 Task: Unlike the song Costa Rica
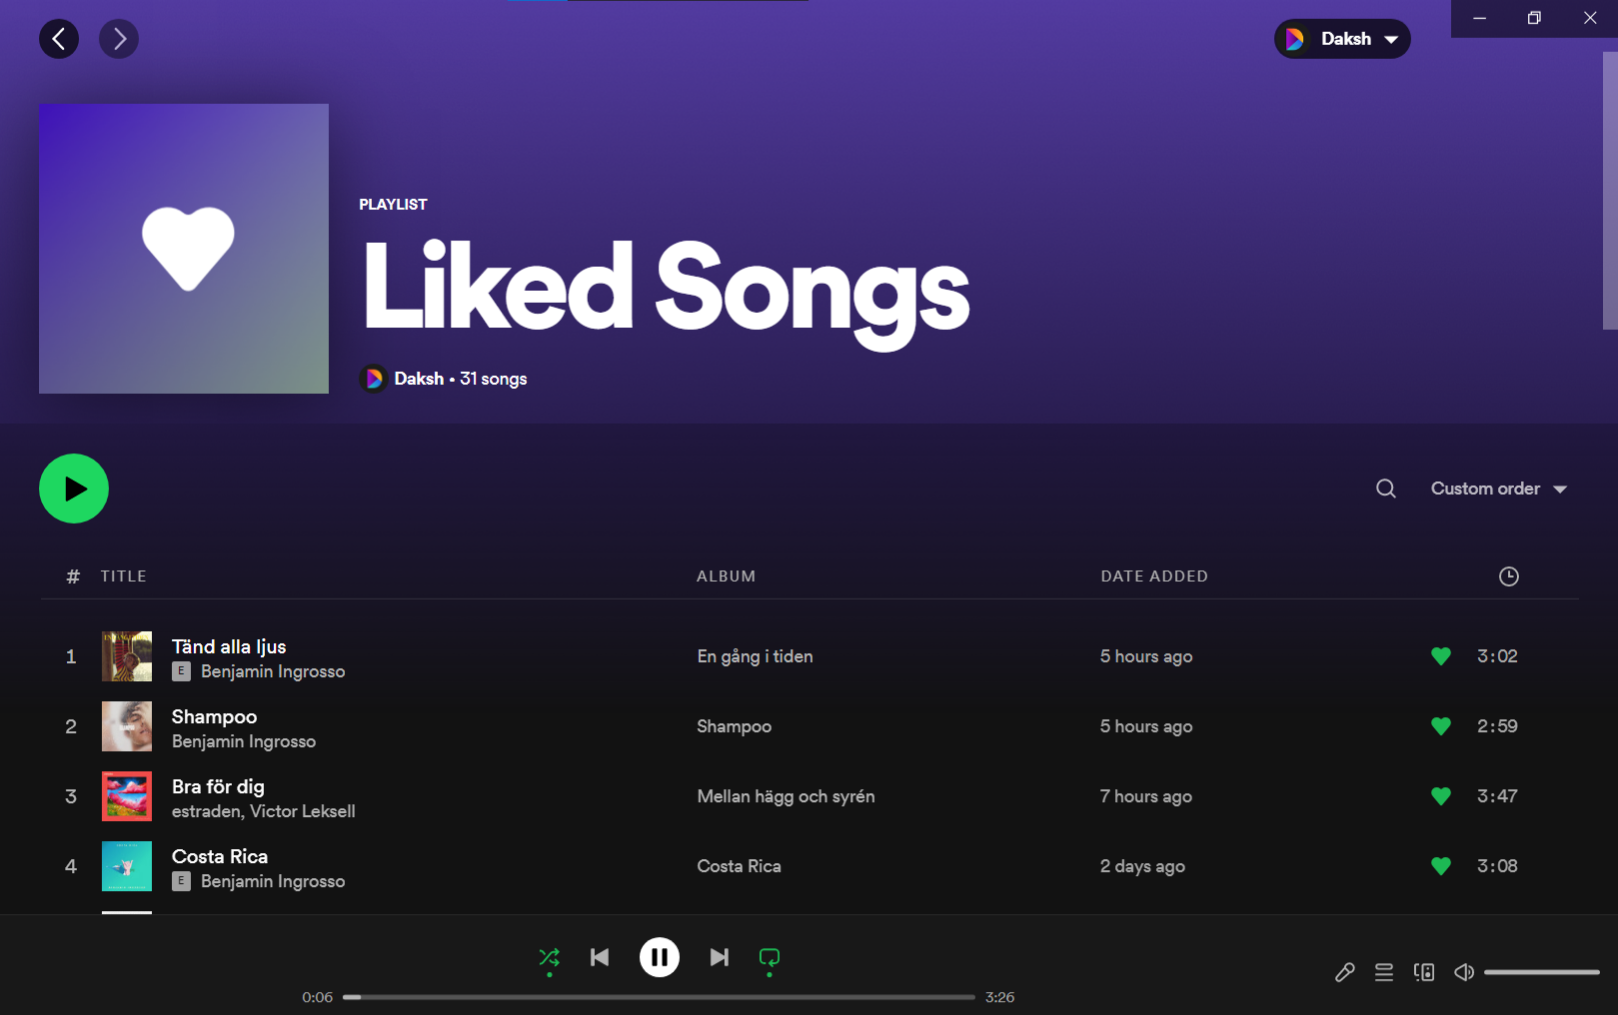[x=1441, y=866]
